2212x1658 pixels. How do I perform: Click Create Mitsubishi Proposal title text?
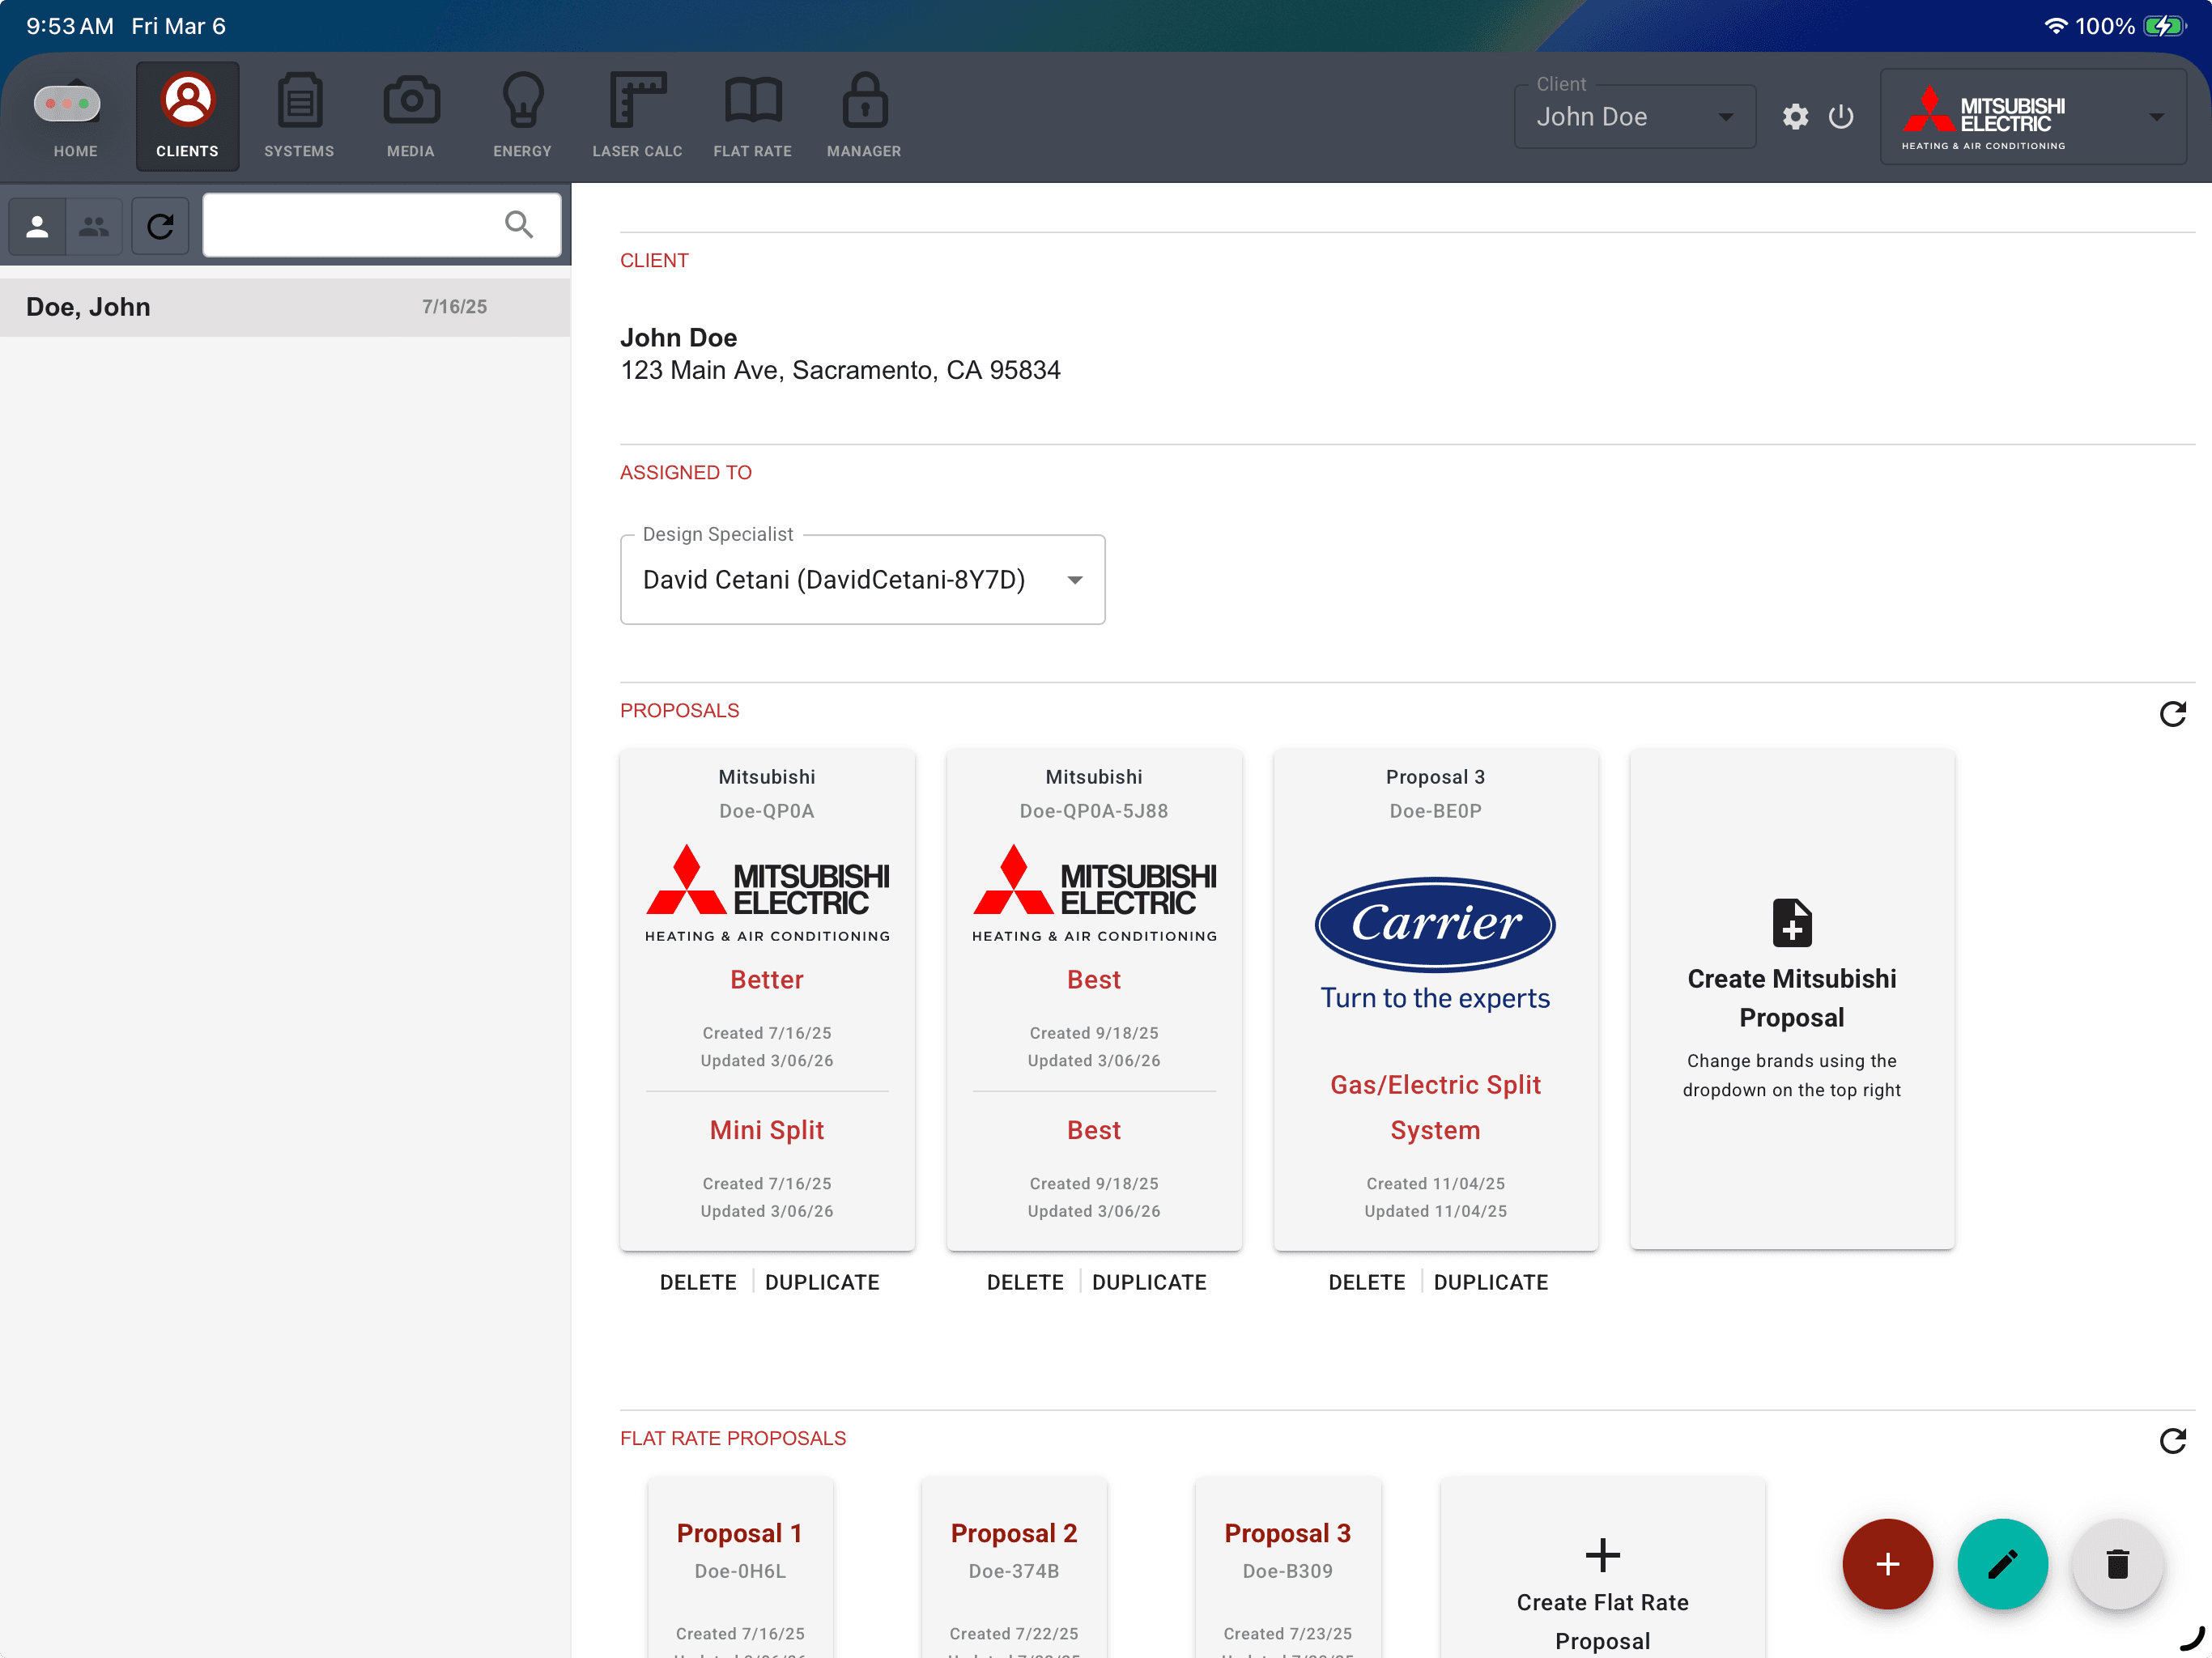[x=1791, y=998]
